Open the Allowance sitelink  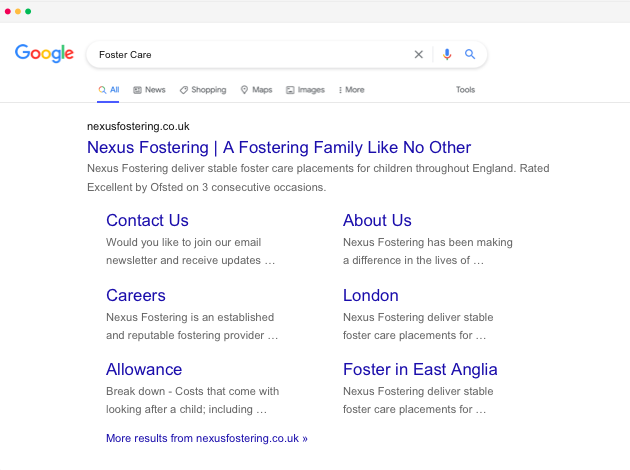(x=144, y=370)
